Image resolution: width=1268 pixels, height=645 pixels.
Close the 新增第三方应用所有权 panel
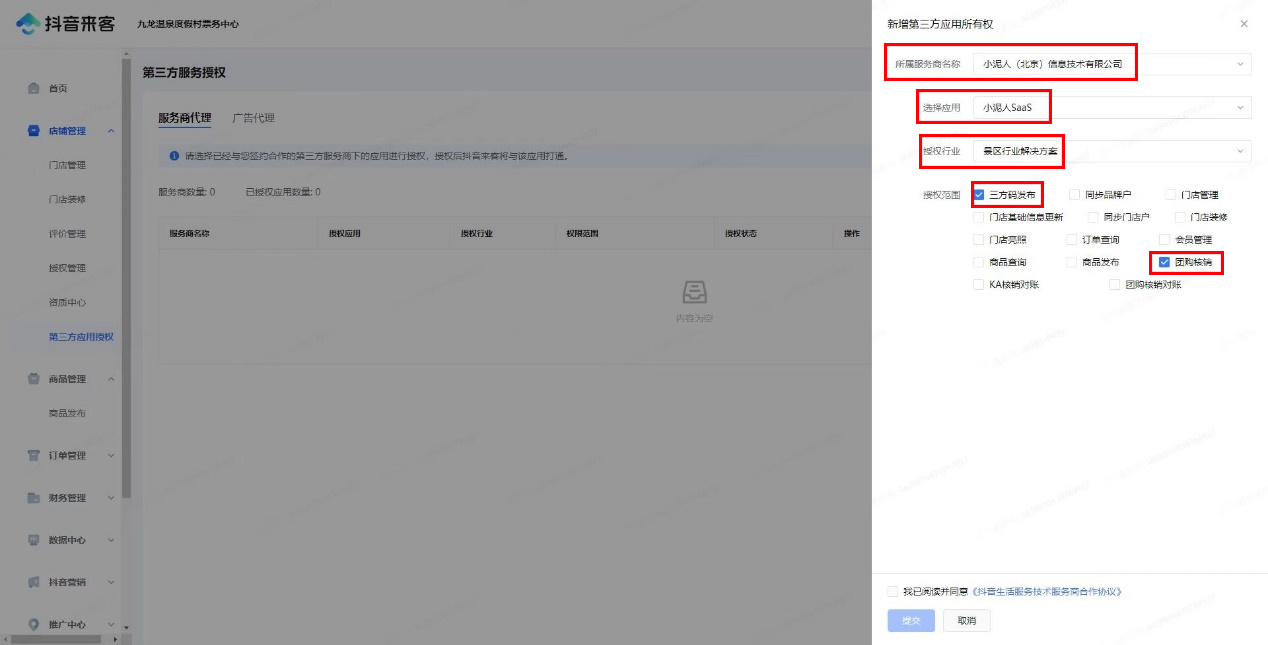(x=1244, y=24)
